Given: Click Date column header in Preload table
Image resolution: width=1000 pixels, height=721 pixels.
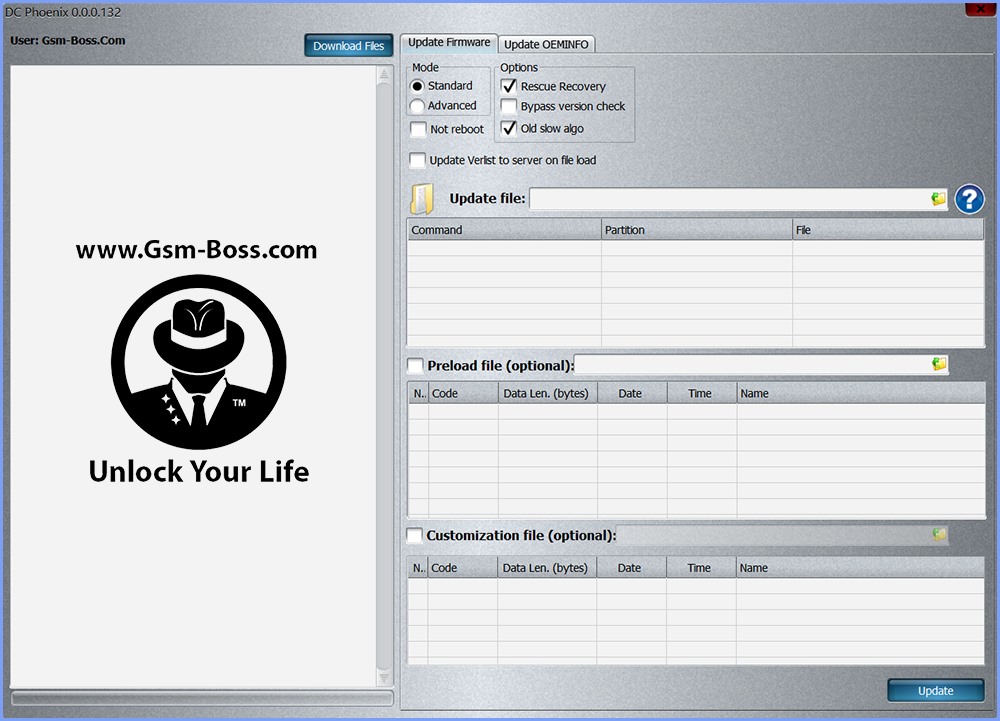Looking at the screenshot, I should coord(632,393).
